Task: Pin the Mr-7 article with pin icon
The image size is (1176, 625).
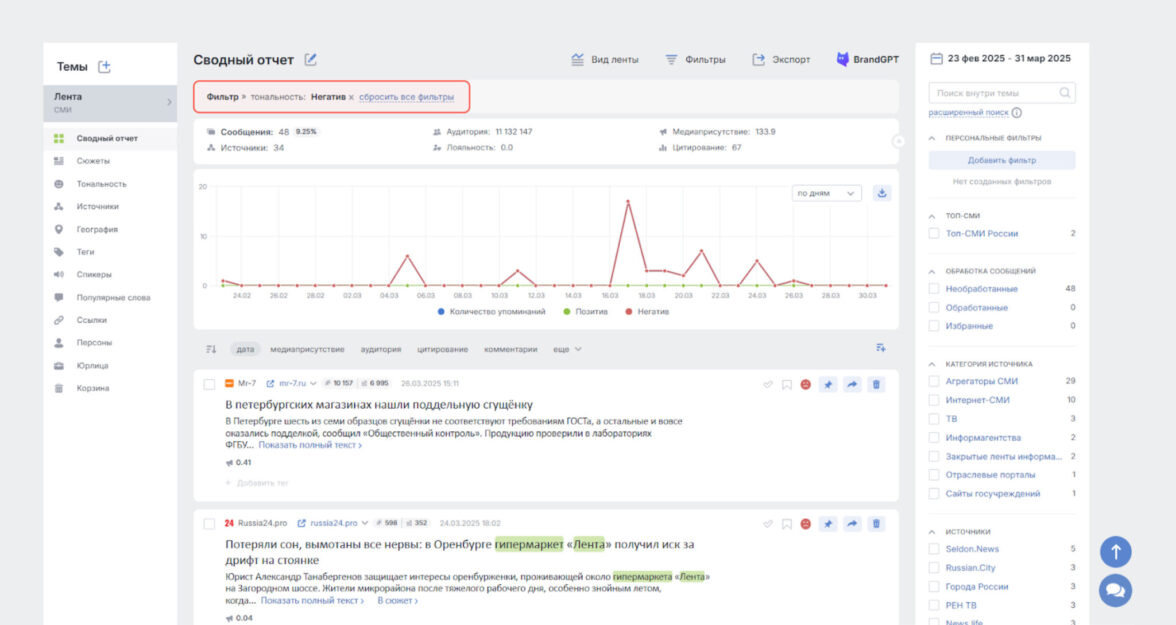Action: (828, 384)
